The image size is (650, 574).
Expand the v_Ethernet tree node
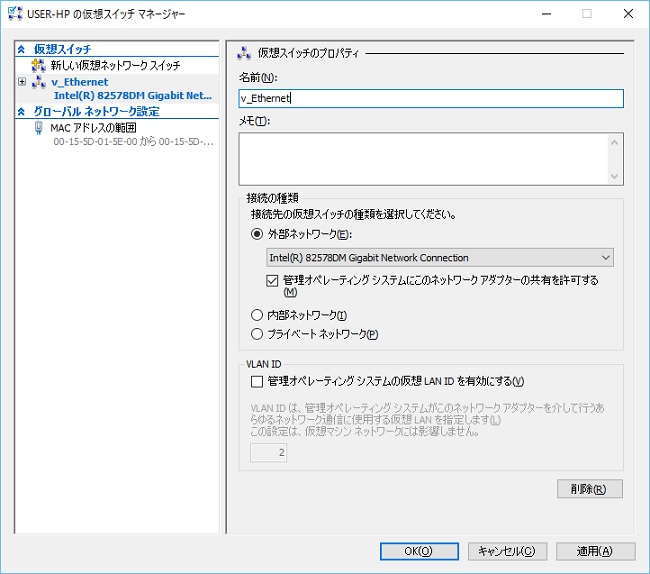point(22,82)
